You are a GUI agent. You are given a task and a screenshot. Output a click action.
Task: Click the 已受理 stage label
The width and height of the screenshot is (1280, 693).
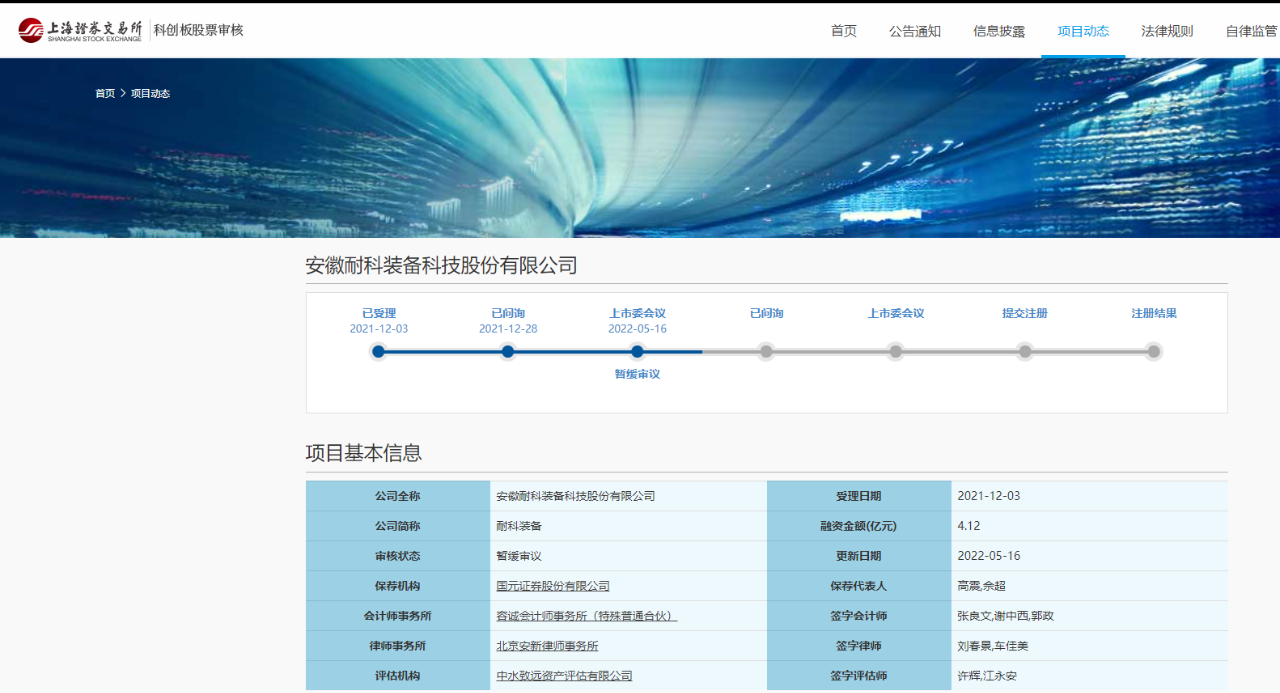379,313
